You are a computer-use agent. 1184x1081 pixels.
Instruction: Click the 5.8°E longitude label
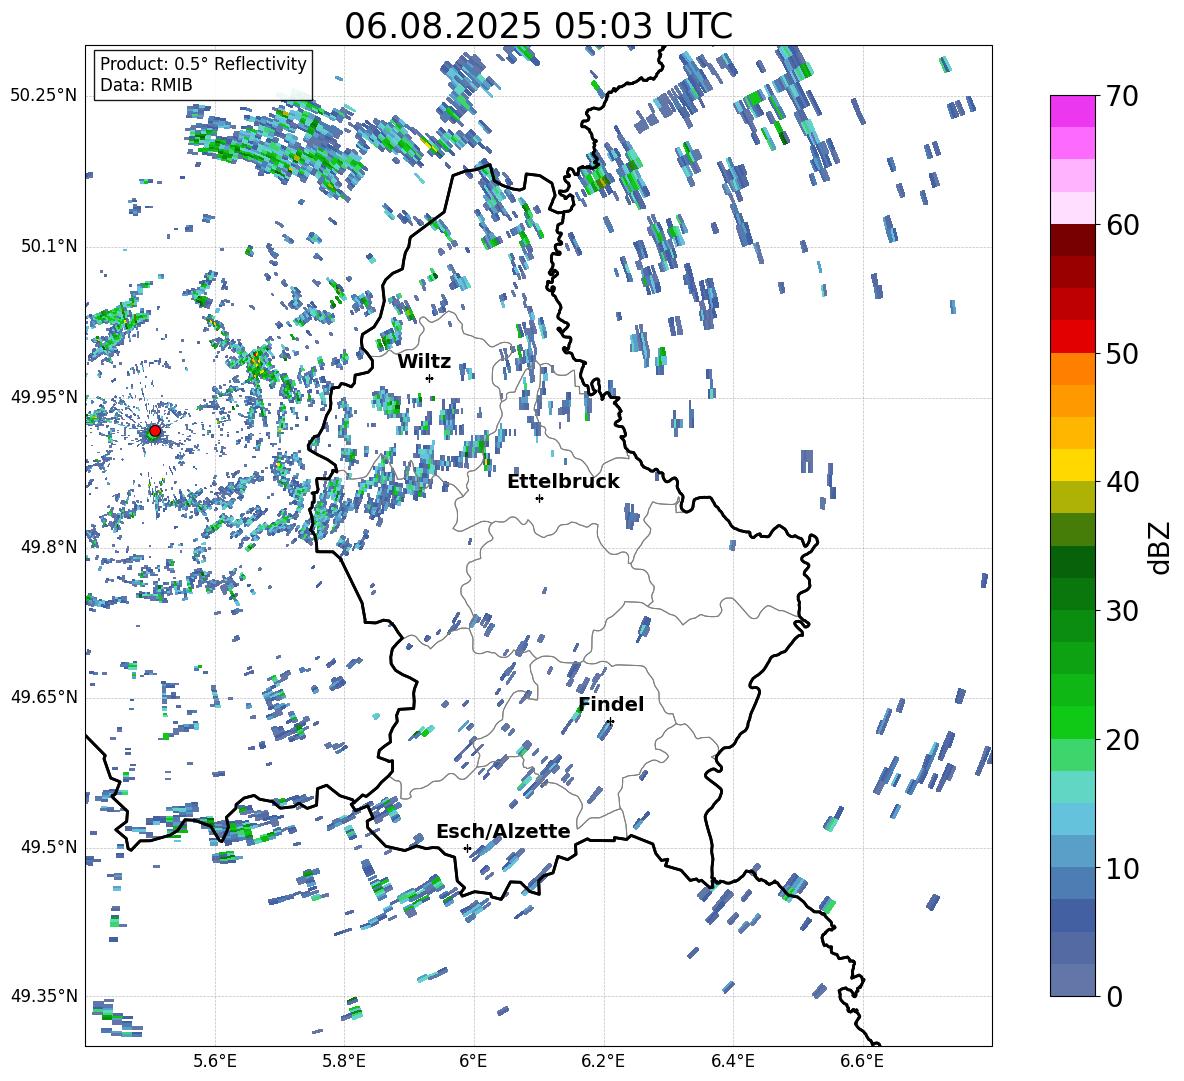click(344, 1061)
